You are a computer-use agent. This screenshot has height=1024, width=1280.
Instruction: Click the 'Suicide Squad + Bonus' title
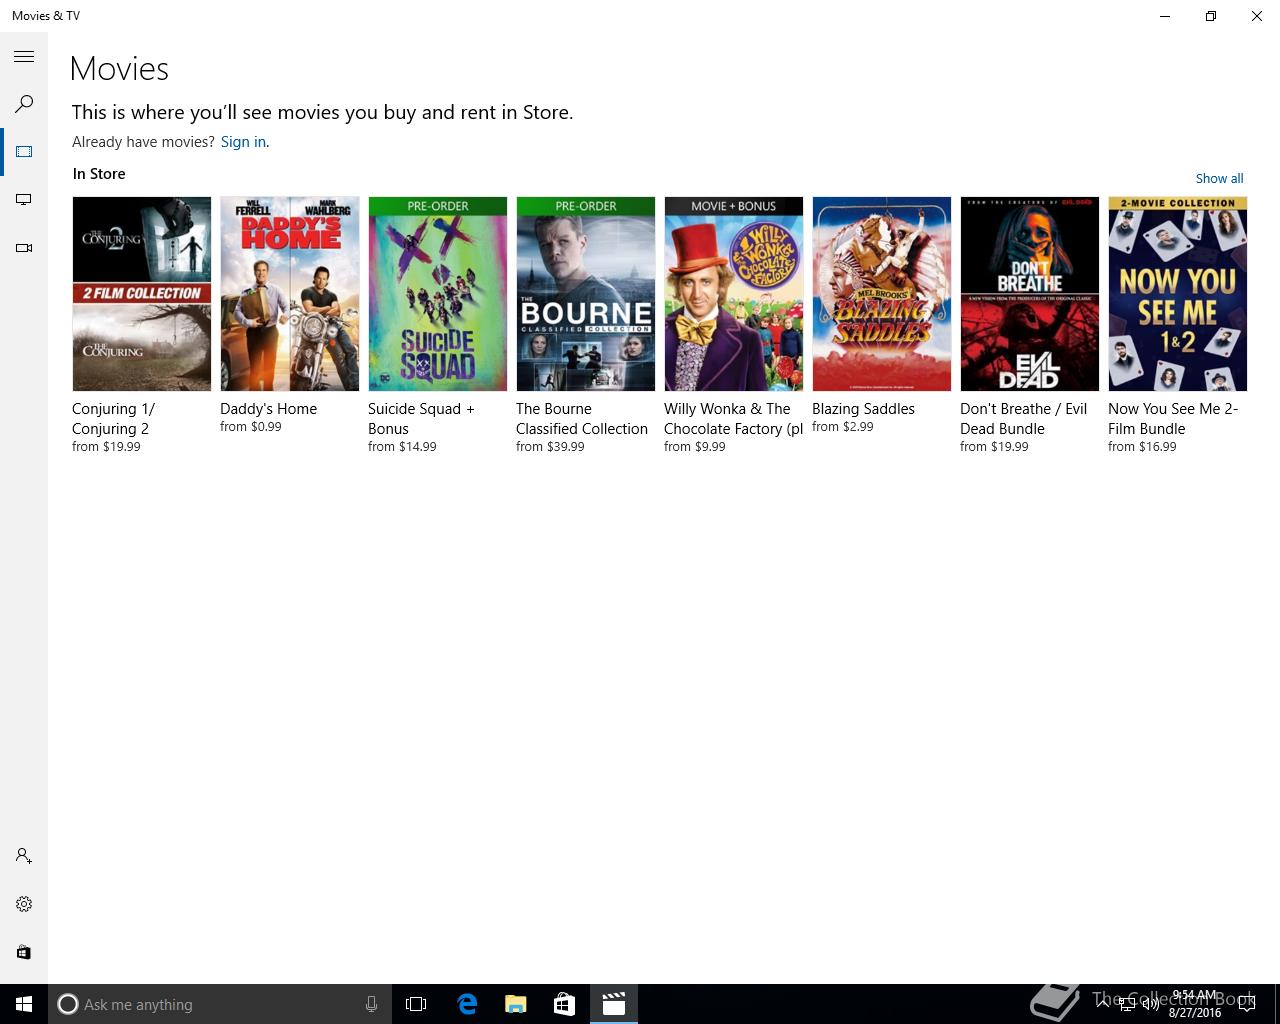[421, 419]
